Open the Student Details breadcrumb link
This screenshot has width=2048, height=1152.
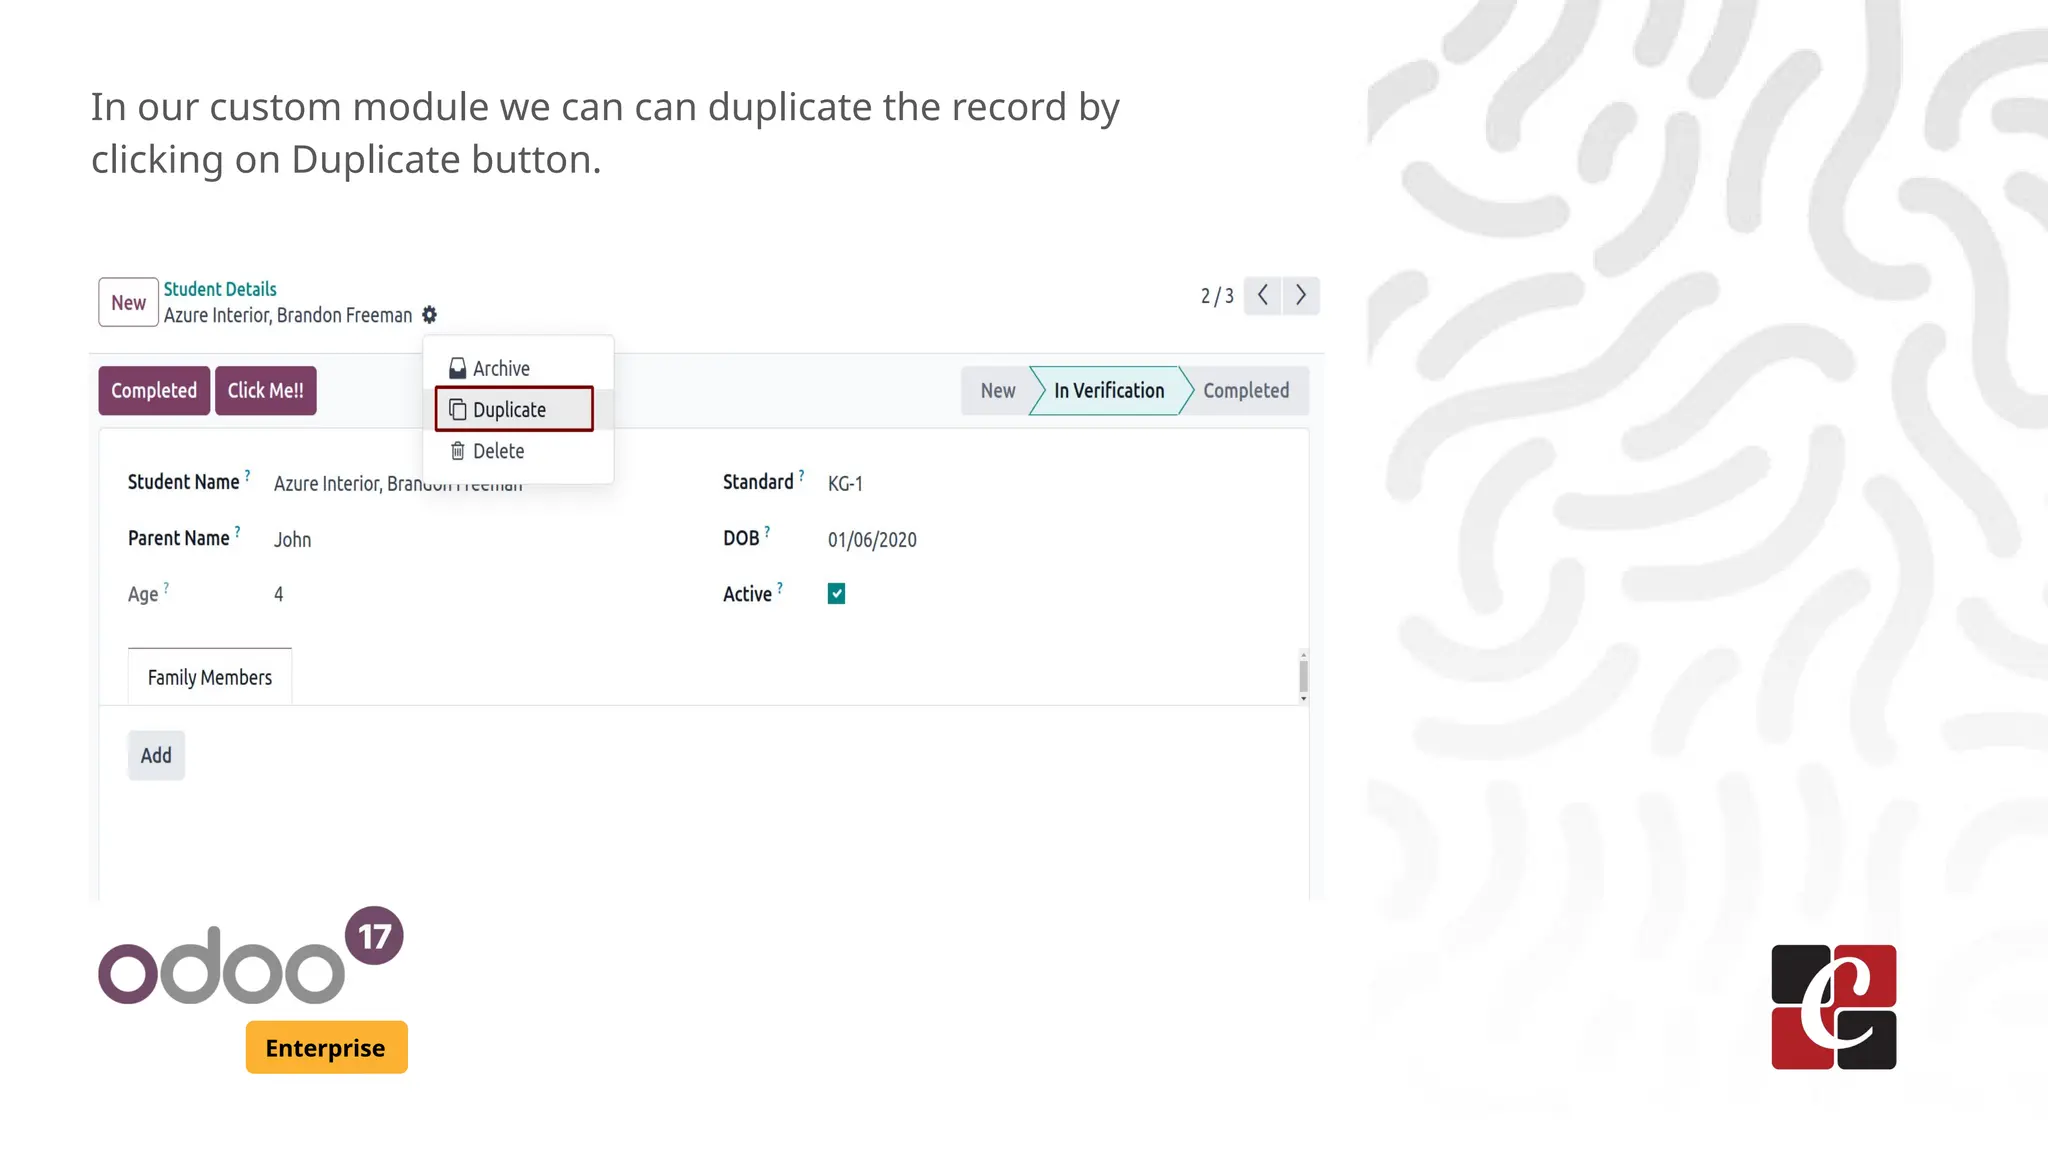[220, 289]
